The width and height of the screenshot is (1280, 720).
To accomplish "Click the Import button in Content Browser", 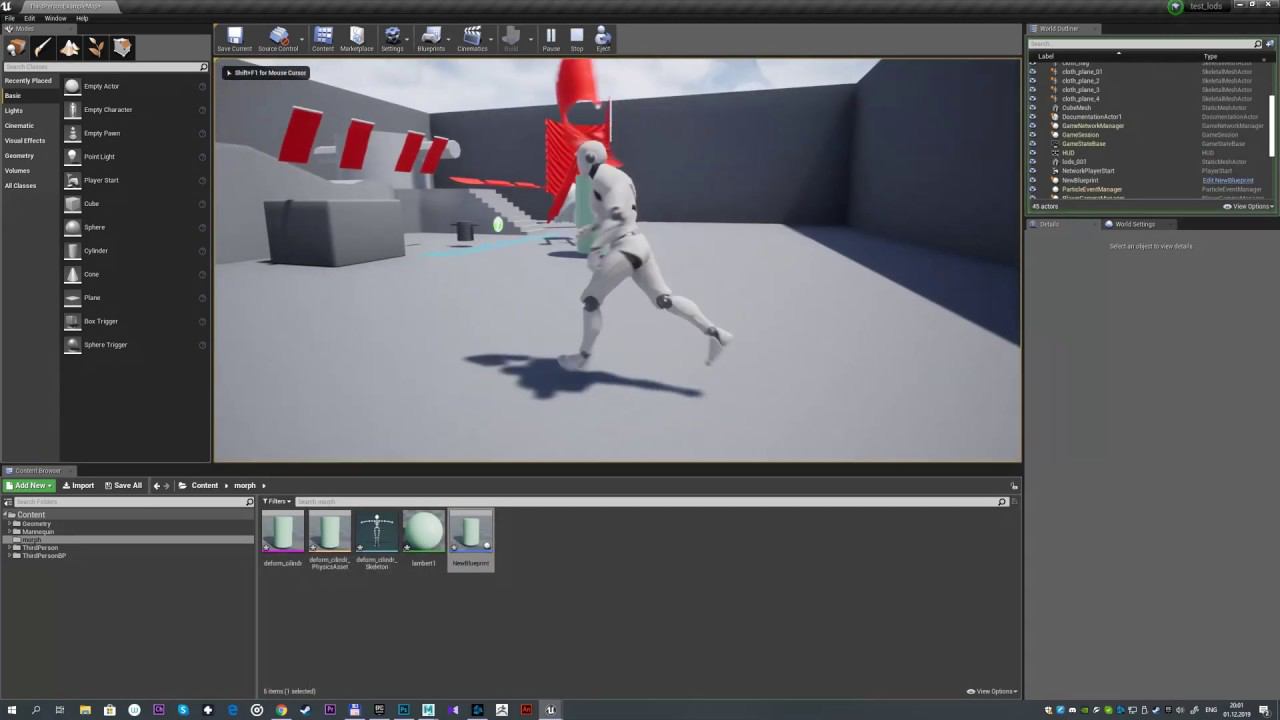I will click(x=79, y=486).
